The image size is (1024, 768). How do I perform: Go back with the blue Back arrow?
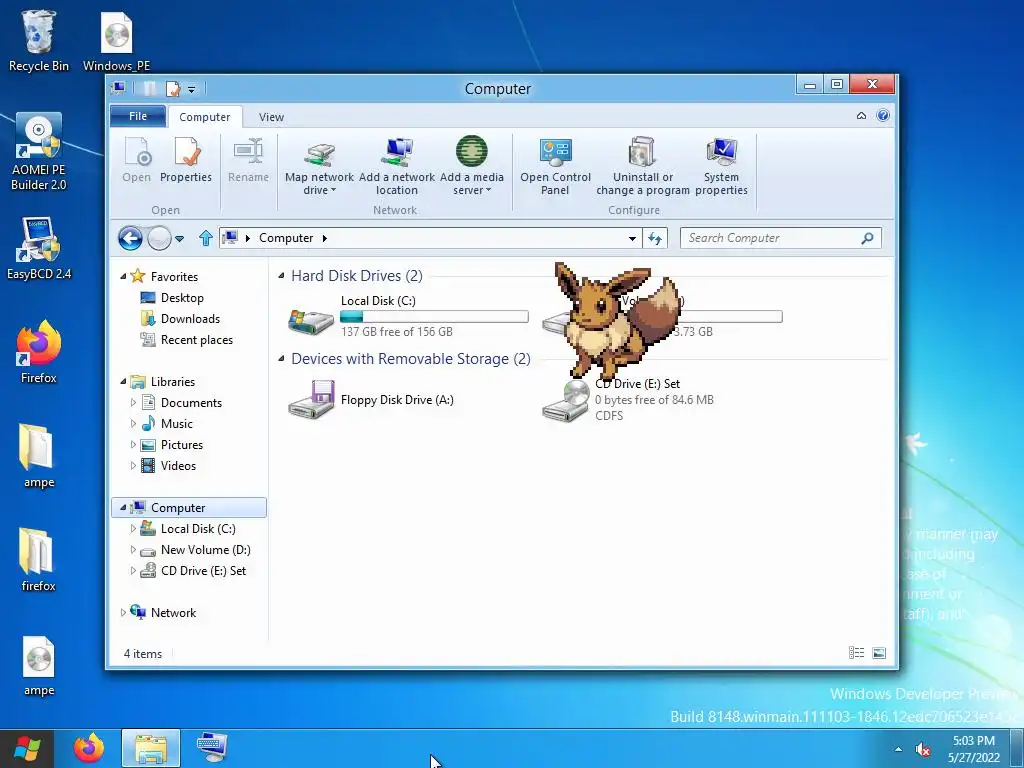tap(130, 238)
